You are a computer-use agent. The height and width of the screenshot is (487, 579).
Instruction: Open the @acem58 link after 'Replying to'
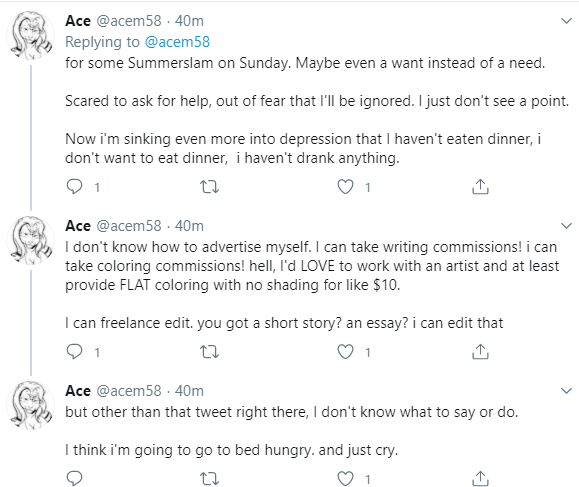pos(177,42)
